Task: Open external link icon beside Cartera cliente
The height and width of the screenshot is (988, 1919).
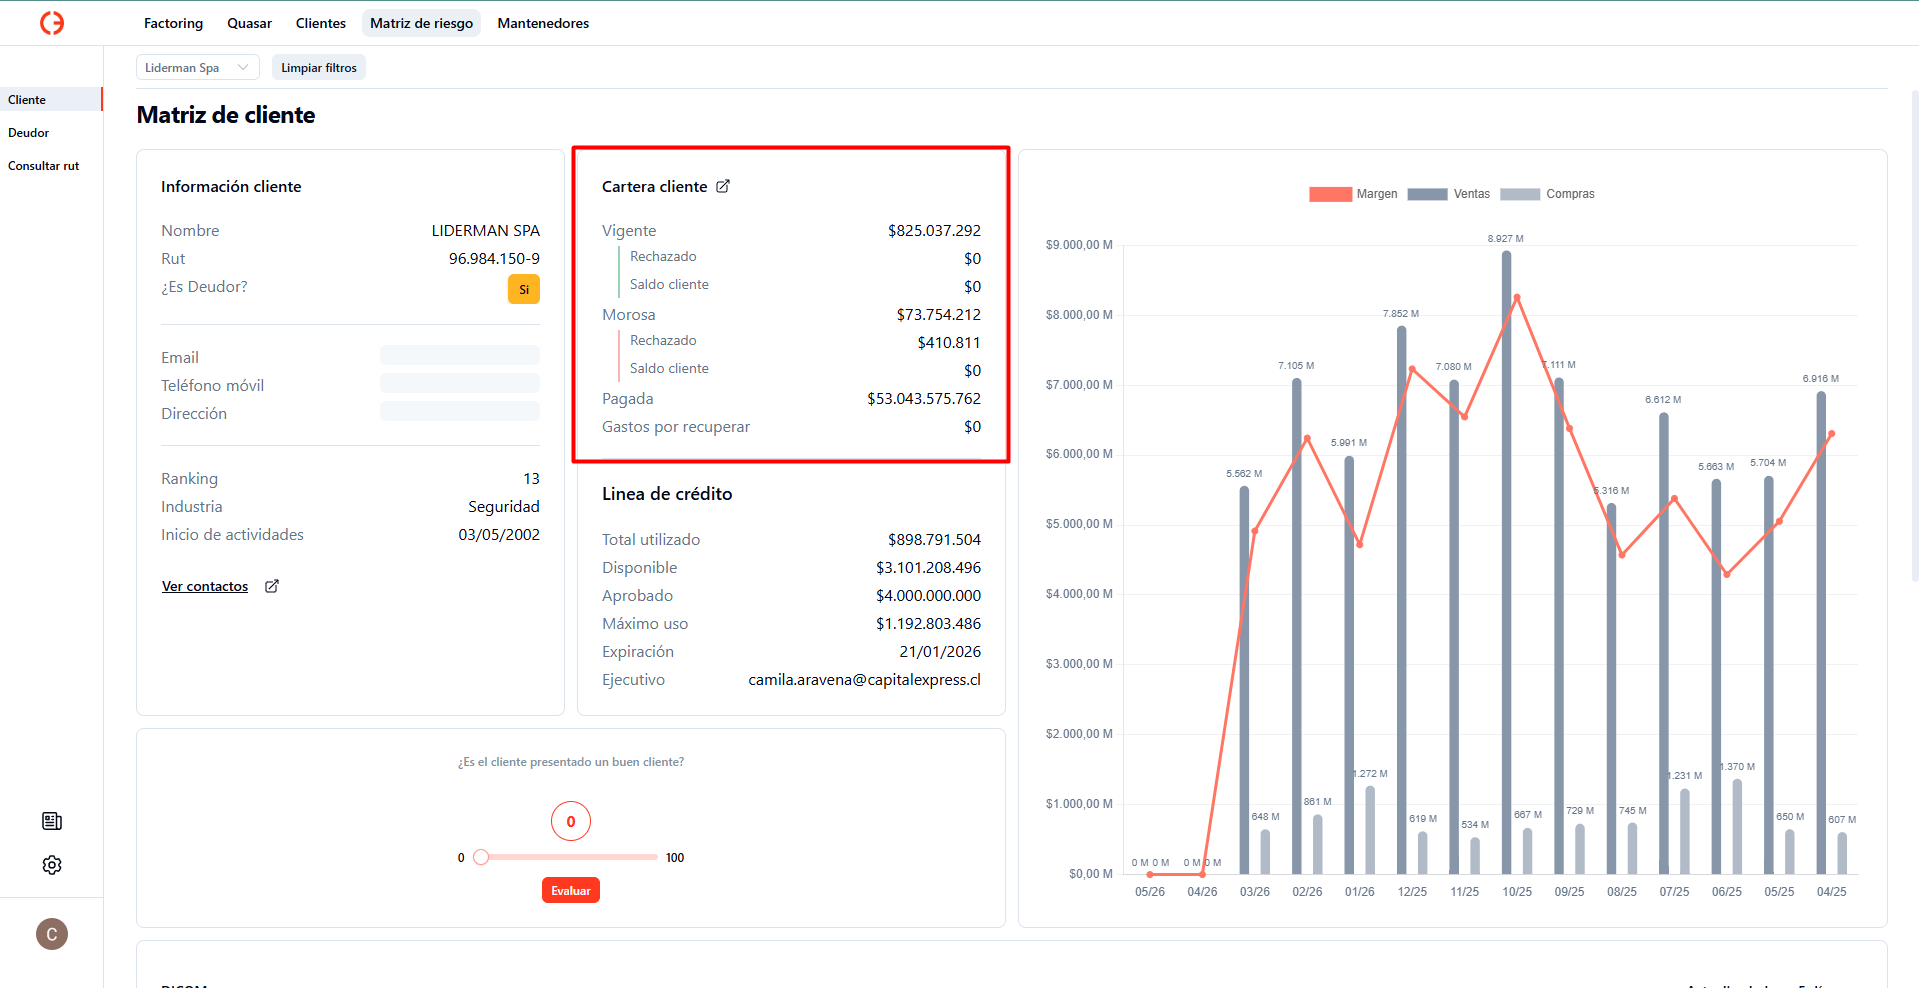Action: click(723, 186)
